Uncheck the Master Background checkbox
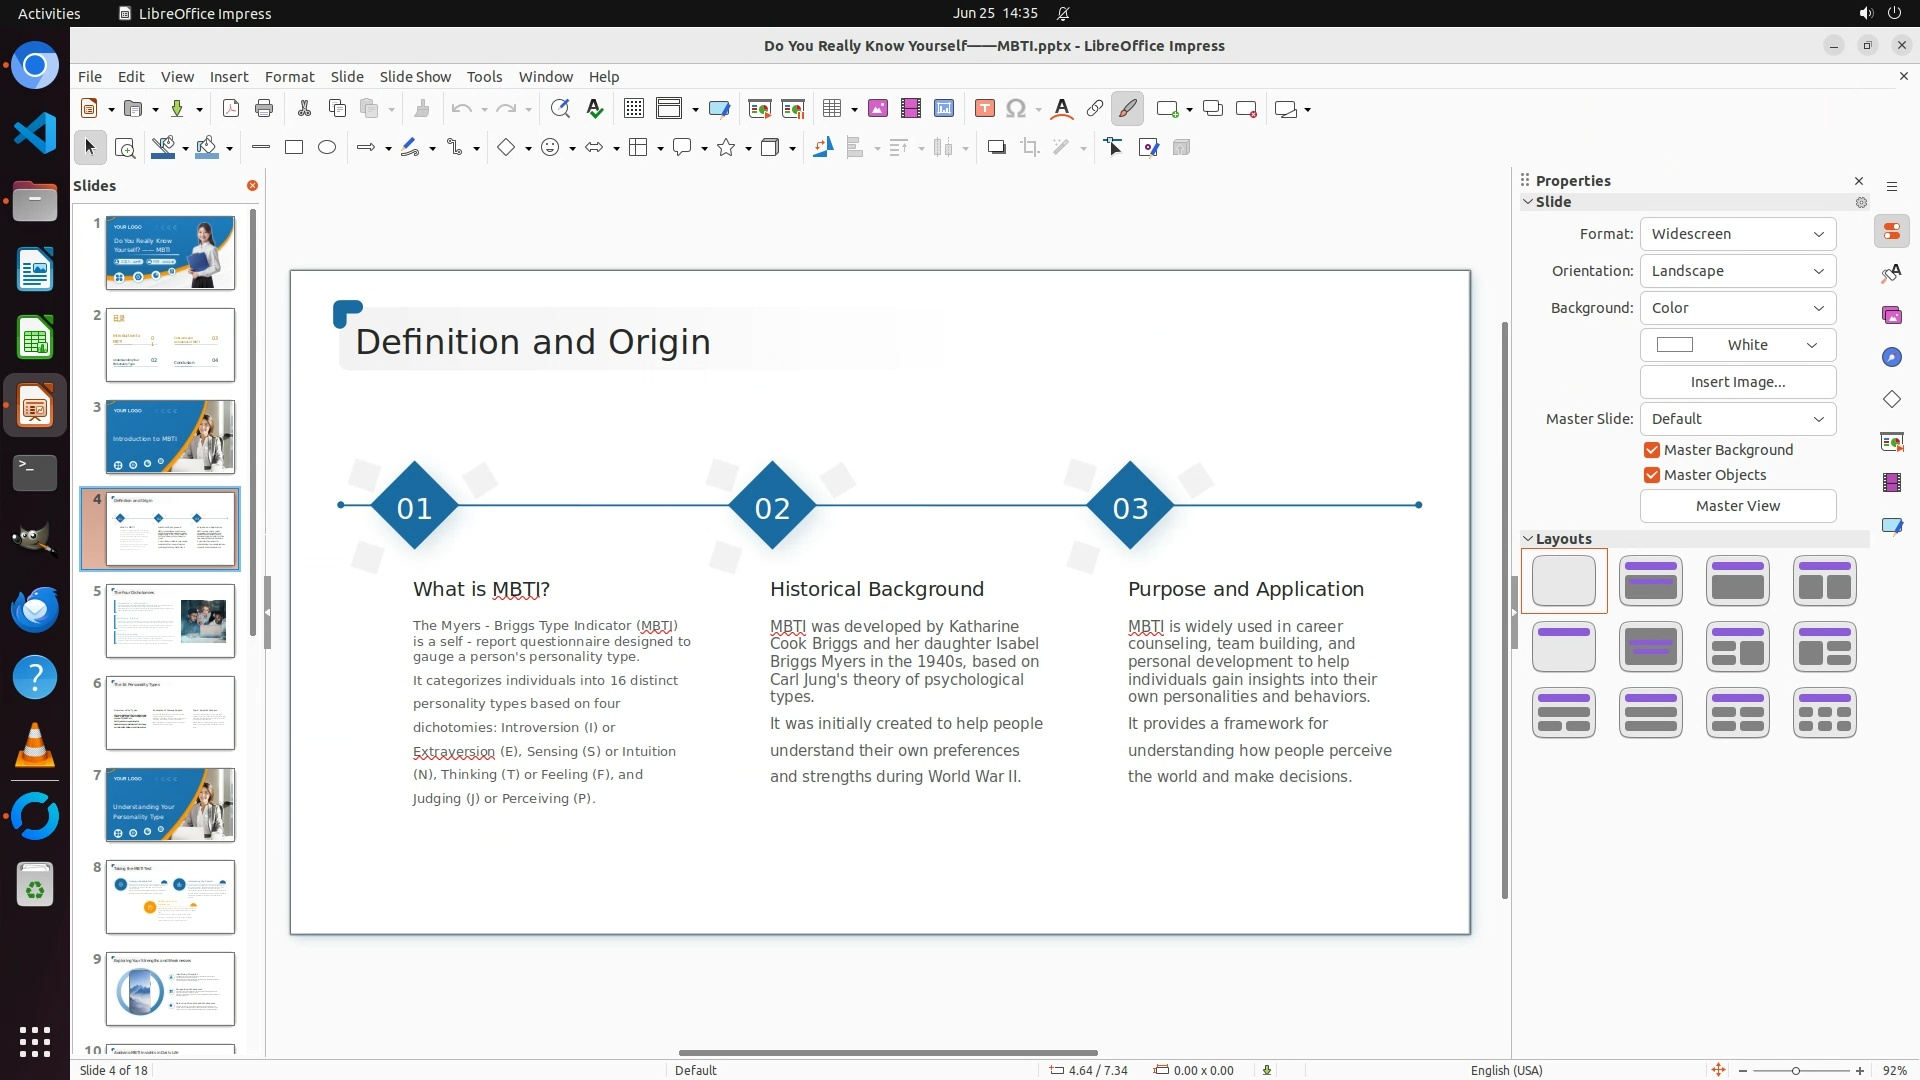 point(1652,450)
